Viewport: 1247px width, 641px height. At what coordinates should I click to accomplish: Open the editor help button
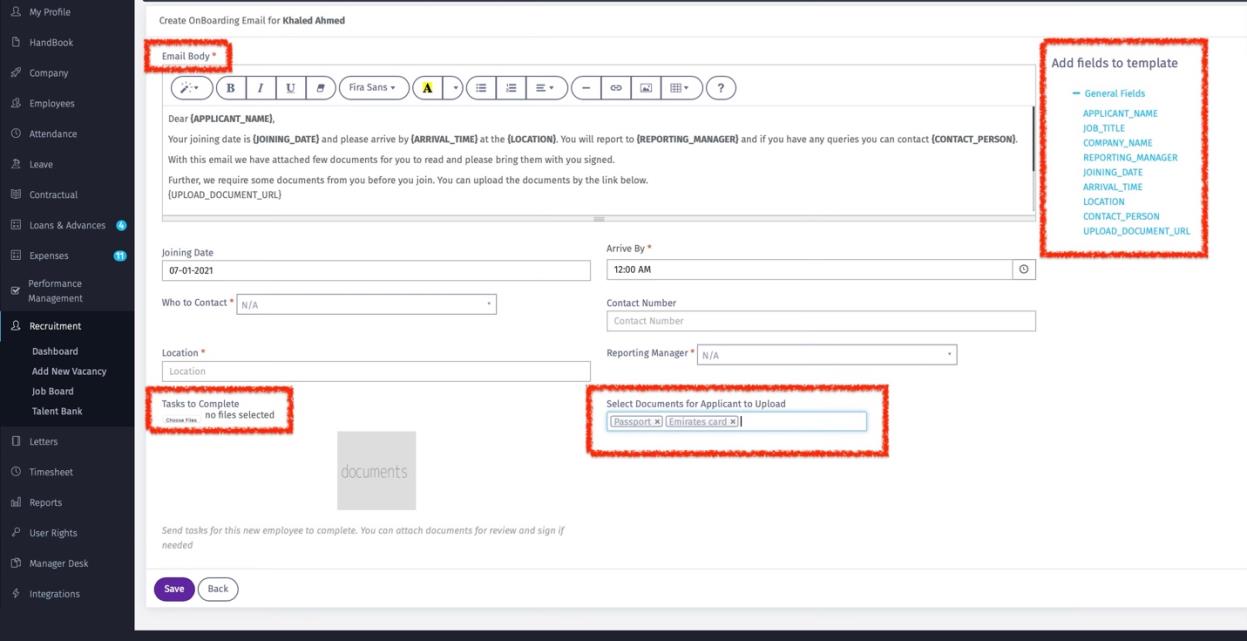click(721, 88)
